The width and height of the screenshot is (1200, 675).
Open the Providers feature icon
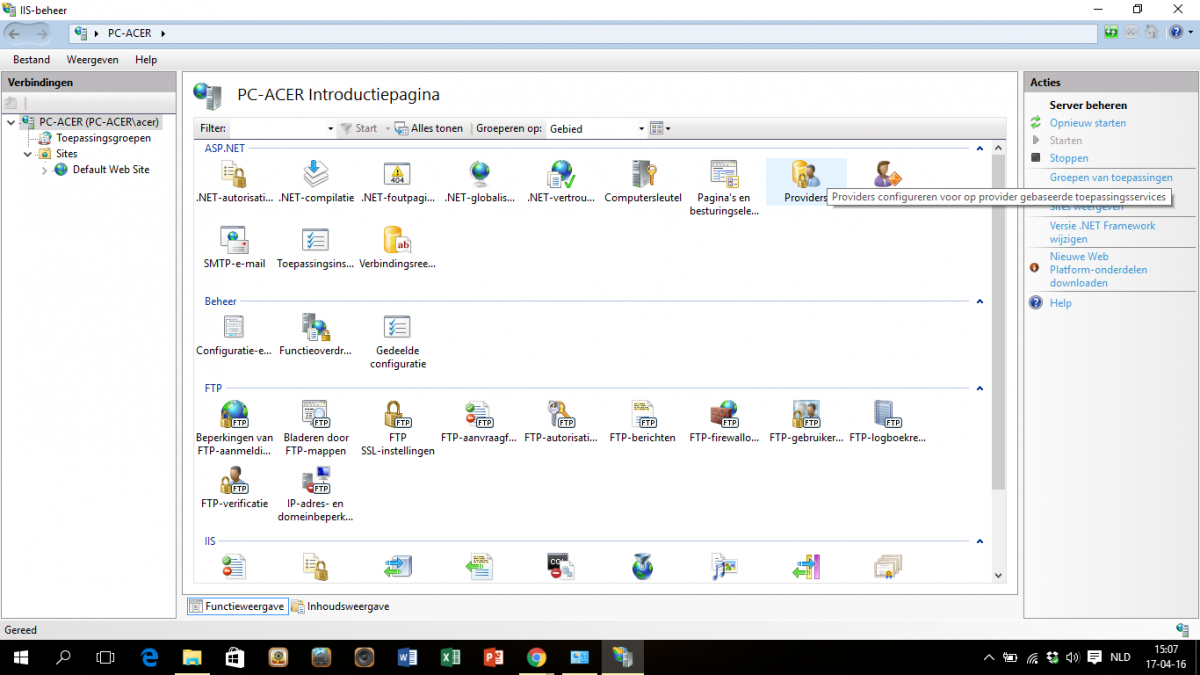pyautogui.click(x=806, y=175)
